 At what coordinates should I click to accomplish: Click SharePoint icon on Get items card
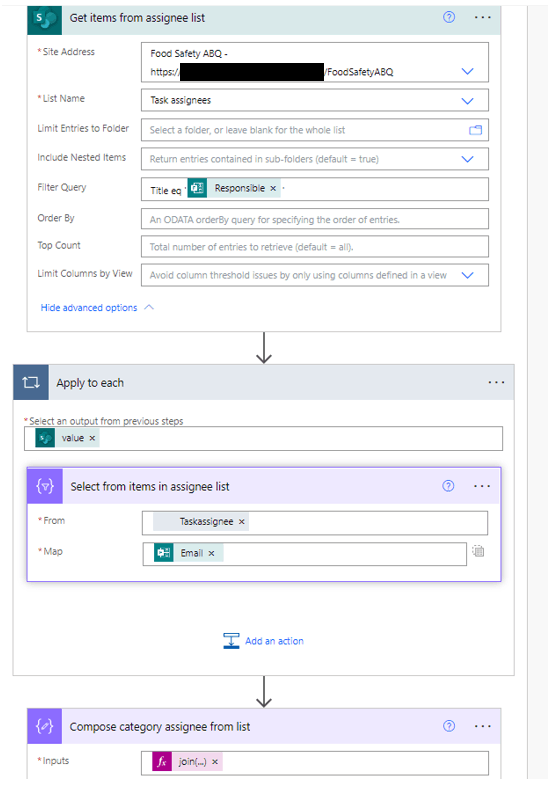(x=45, y=20)
